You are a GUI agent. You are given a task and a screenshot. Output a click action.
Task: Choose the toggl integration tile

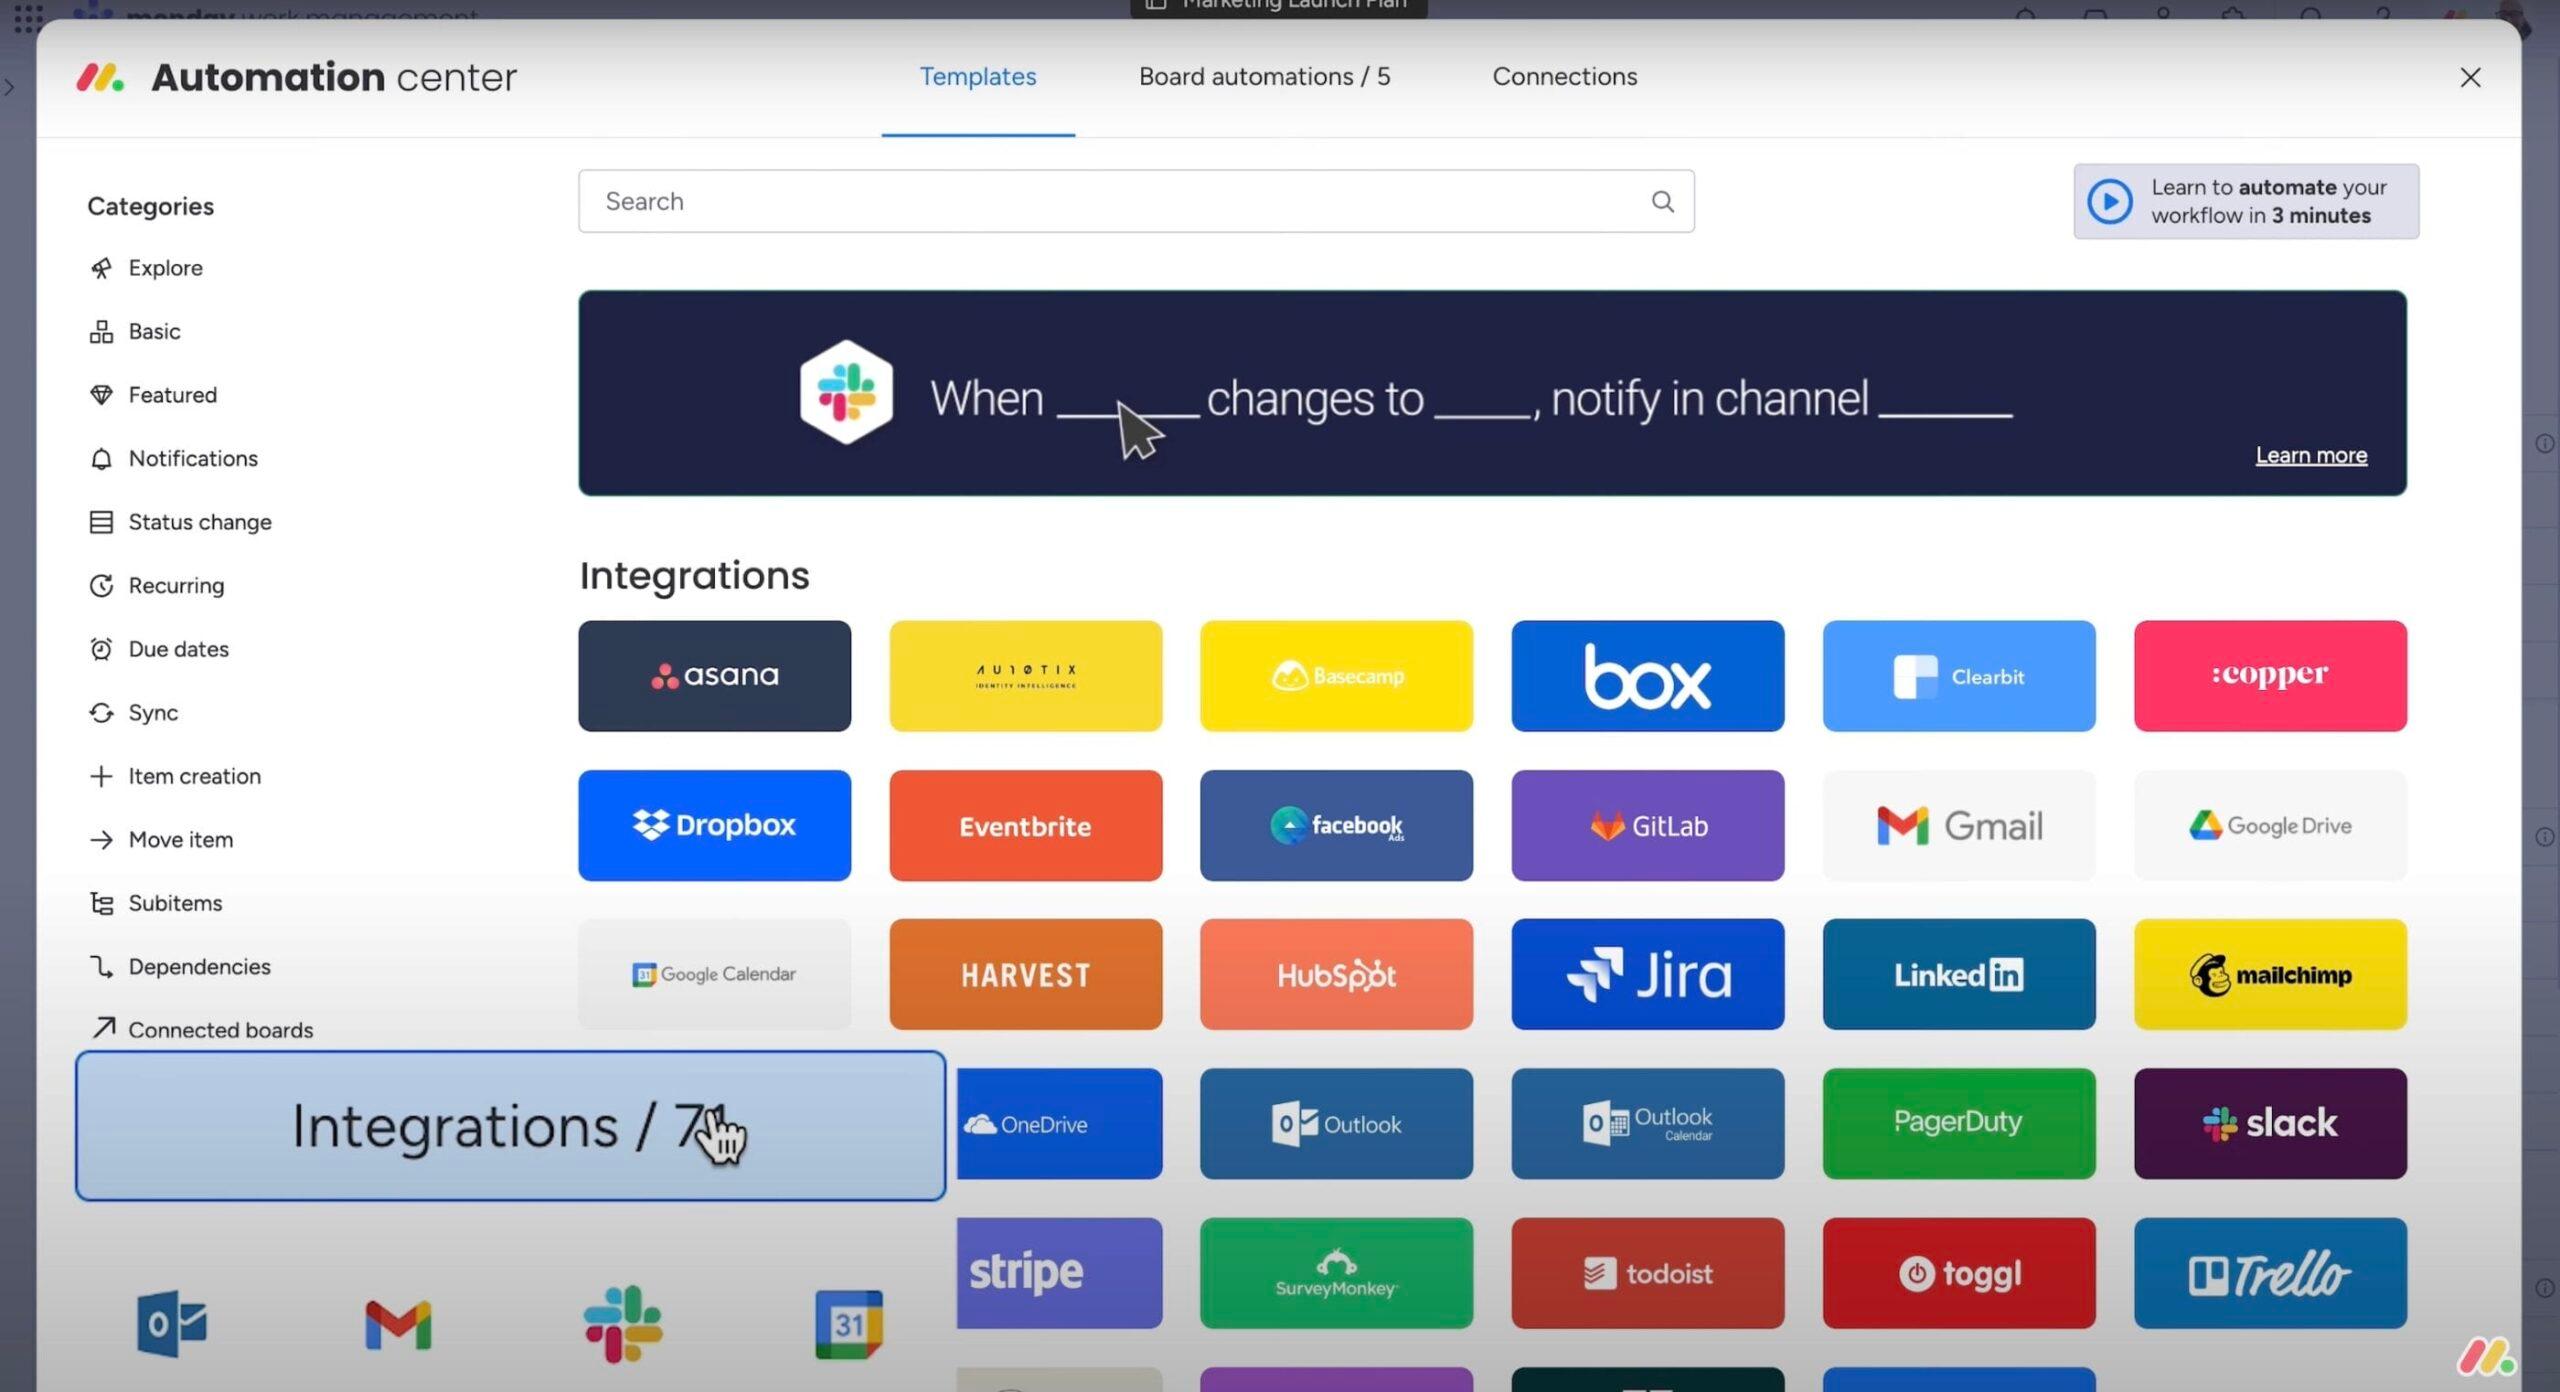1958,1272
